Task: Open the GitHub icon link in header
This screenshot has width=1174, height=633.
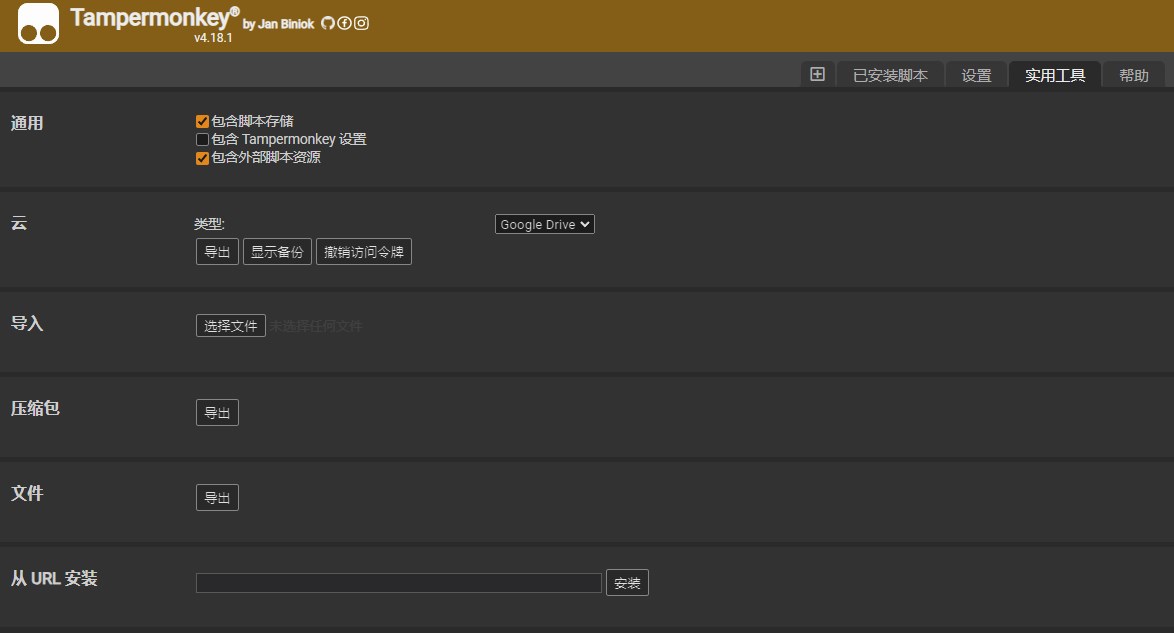Action: (328, 23)
